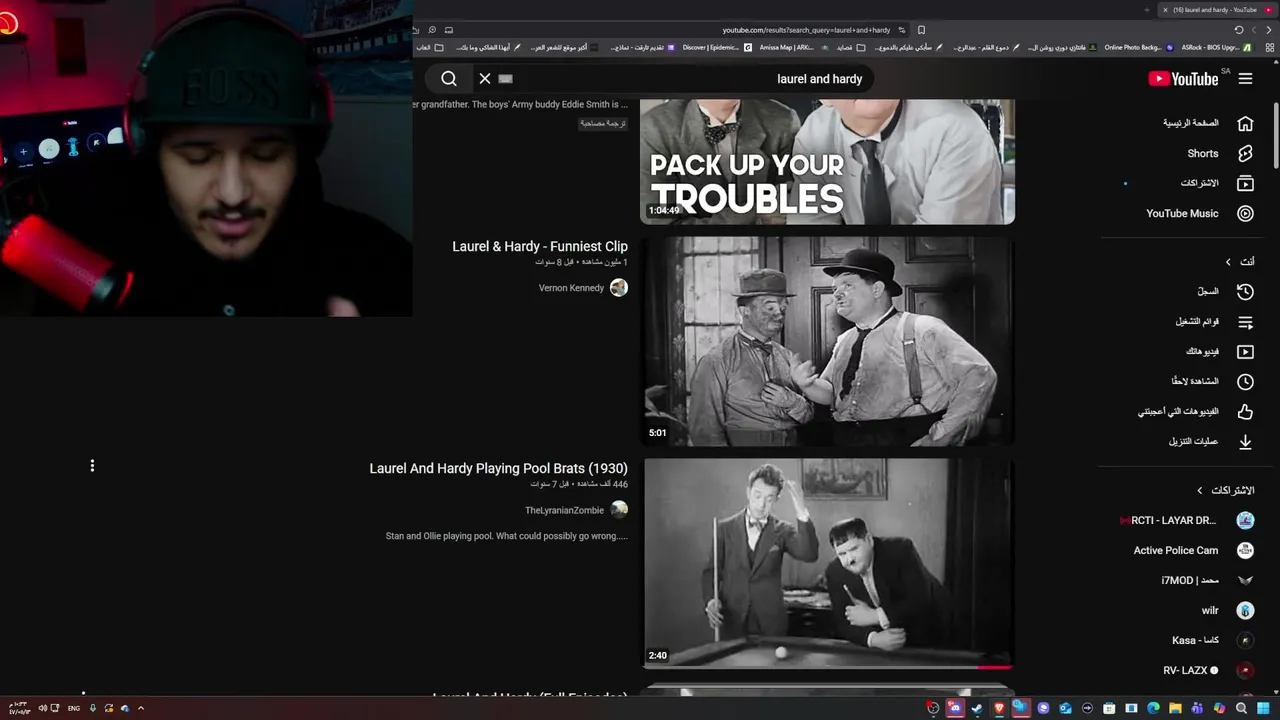Open title 'Laurel & Hardy - Funniest Clip'
1280x720 pixels.
540,246
